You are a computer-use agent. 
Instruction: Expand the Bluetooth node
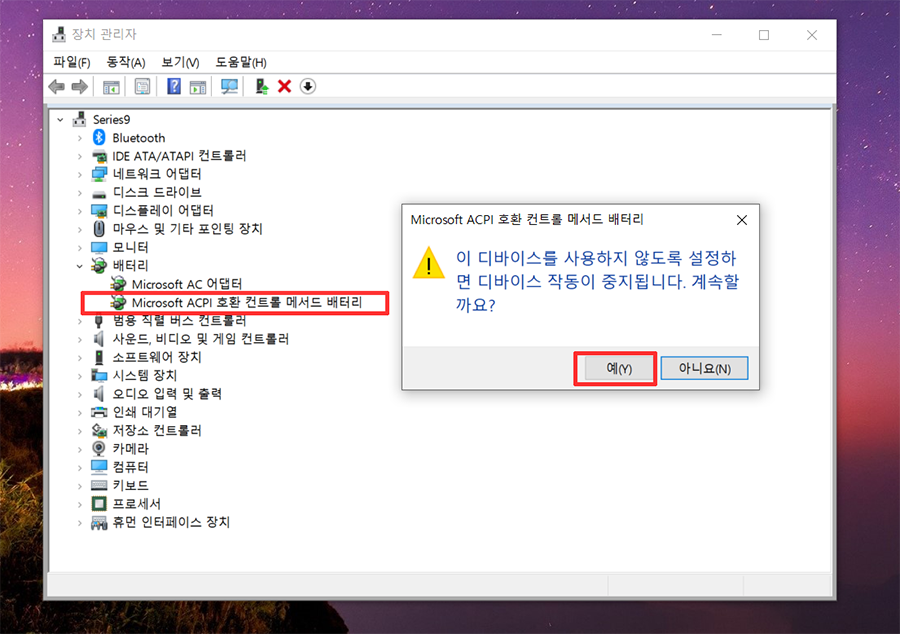click(80, 138)
